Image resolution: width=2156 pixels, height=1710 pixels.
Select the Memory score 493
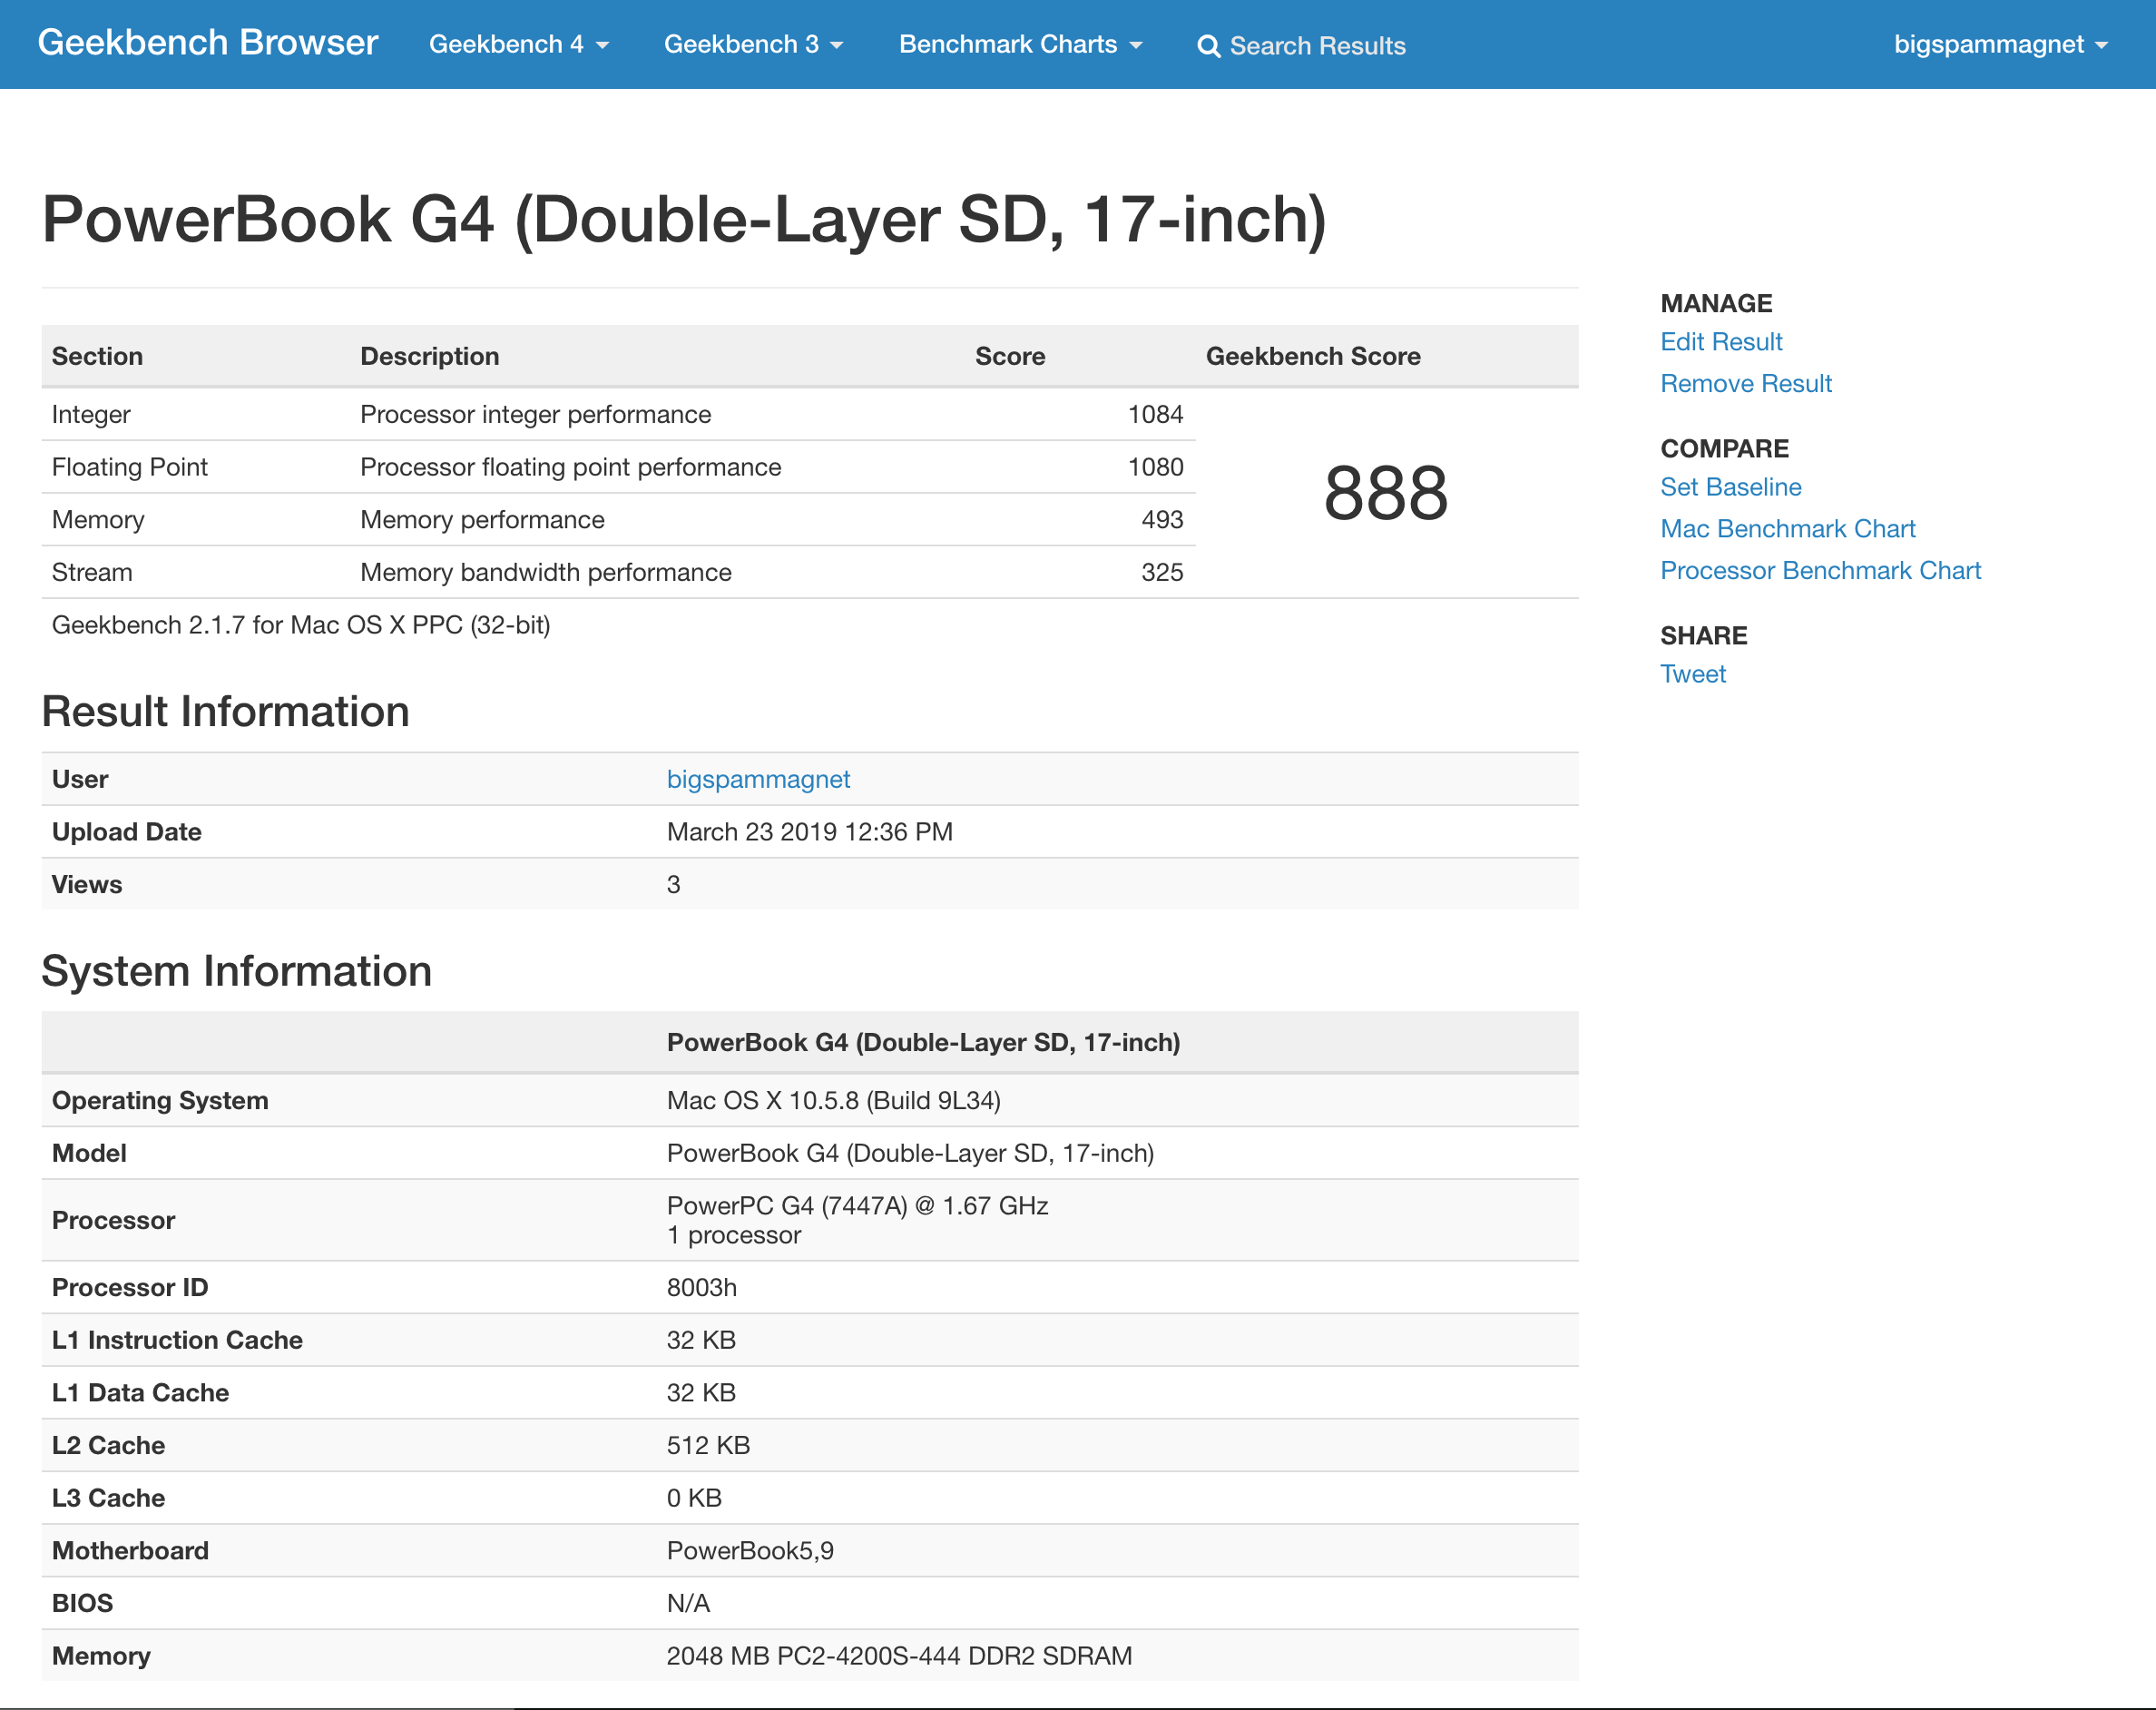1162,520
